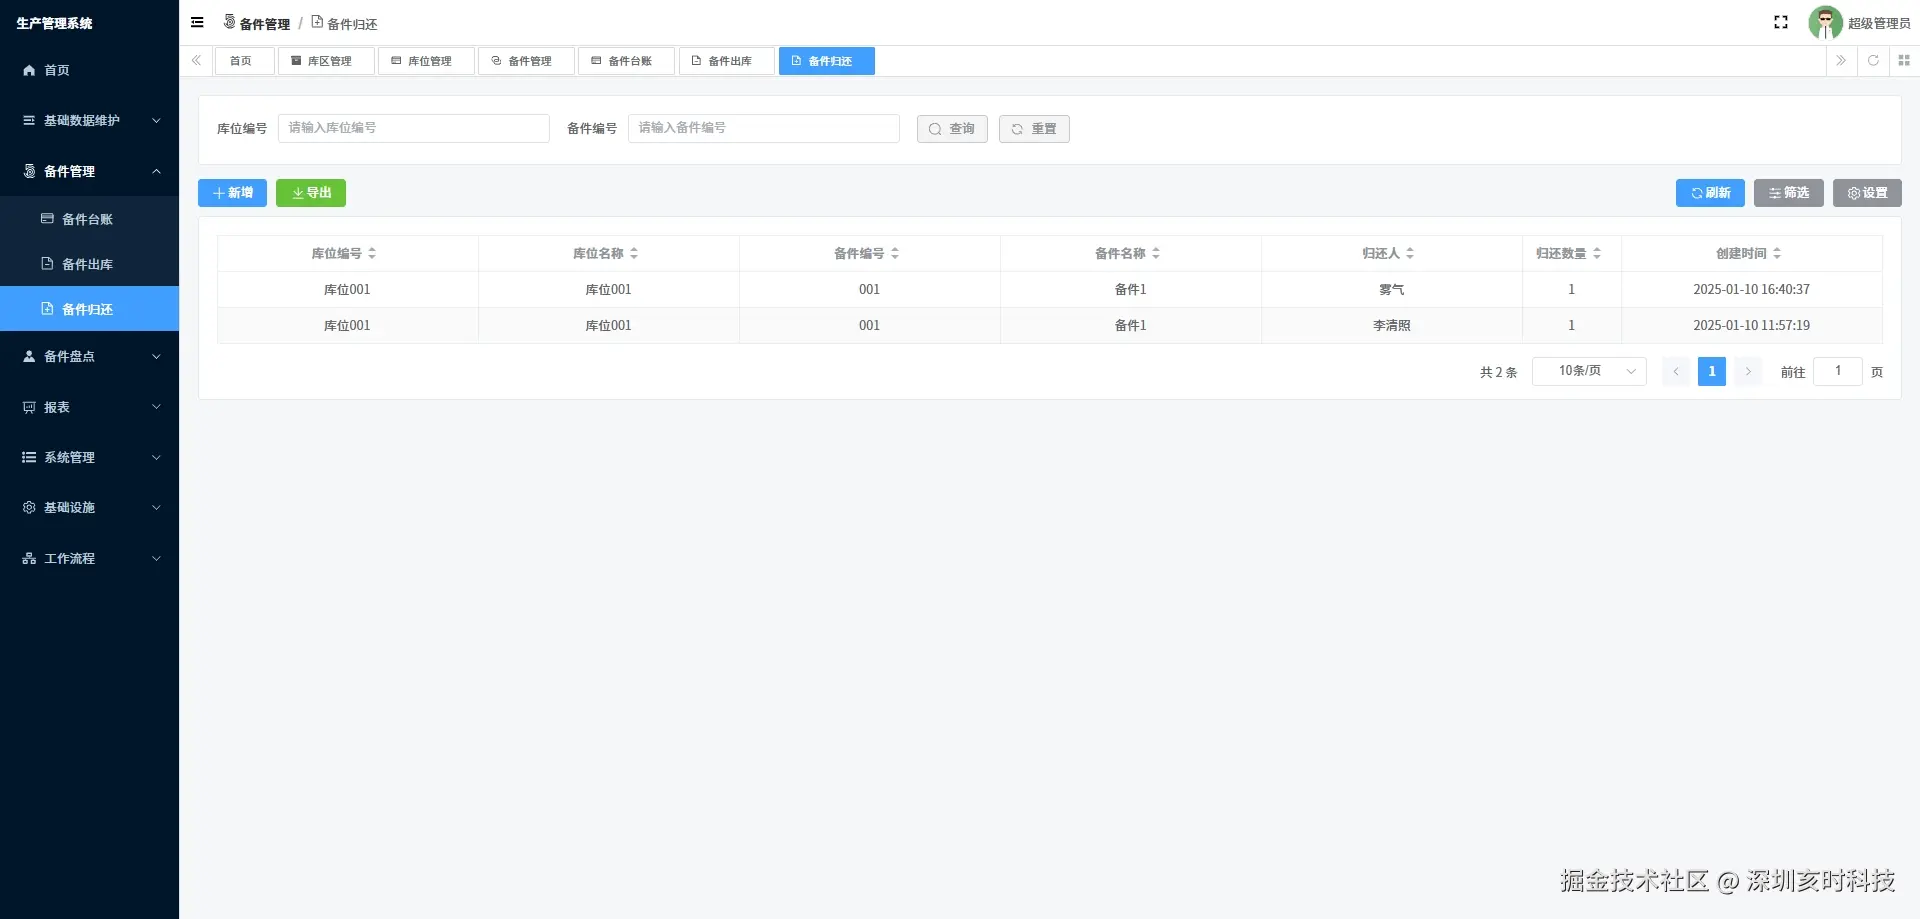The image size is (1920, 919).
Task: Click the 查询 search button
Action: pyautogui.click(x=952, y=129)
